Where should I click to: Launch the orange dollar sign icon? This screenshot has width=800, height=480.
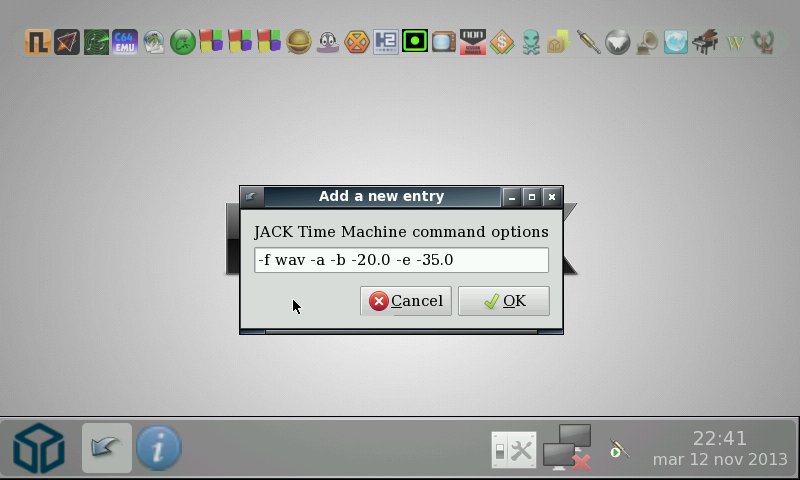tap(502, 42)
